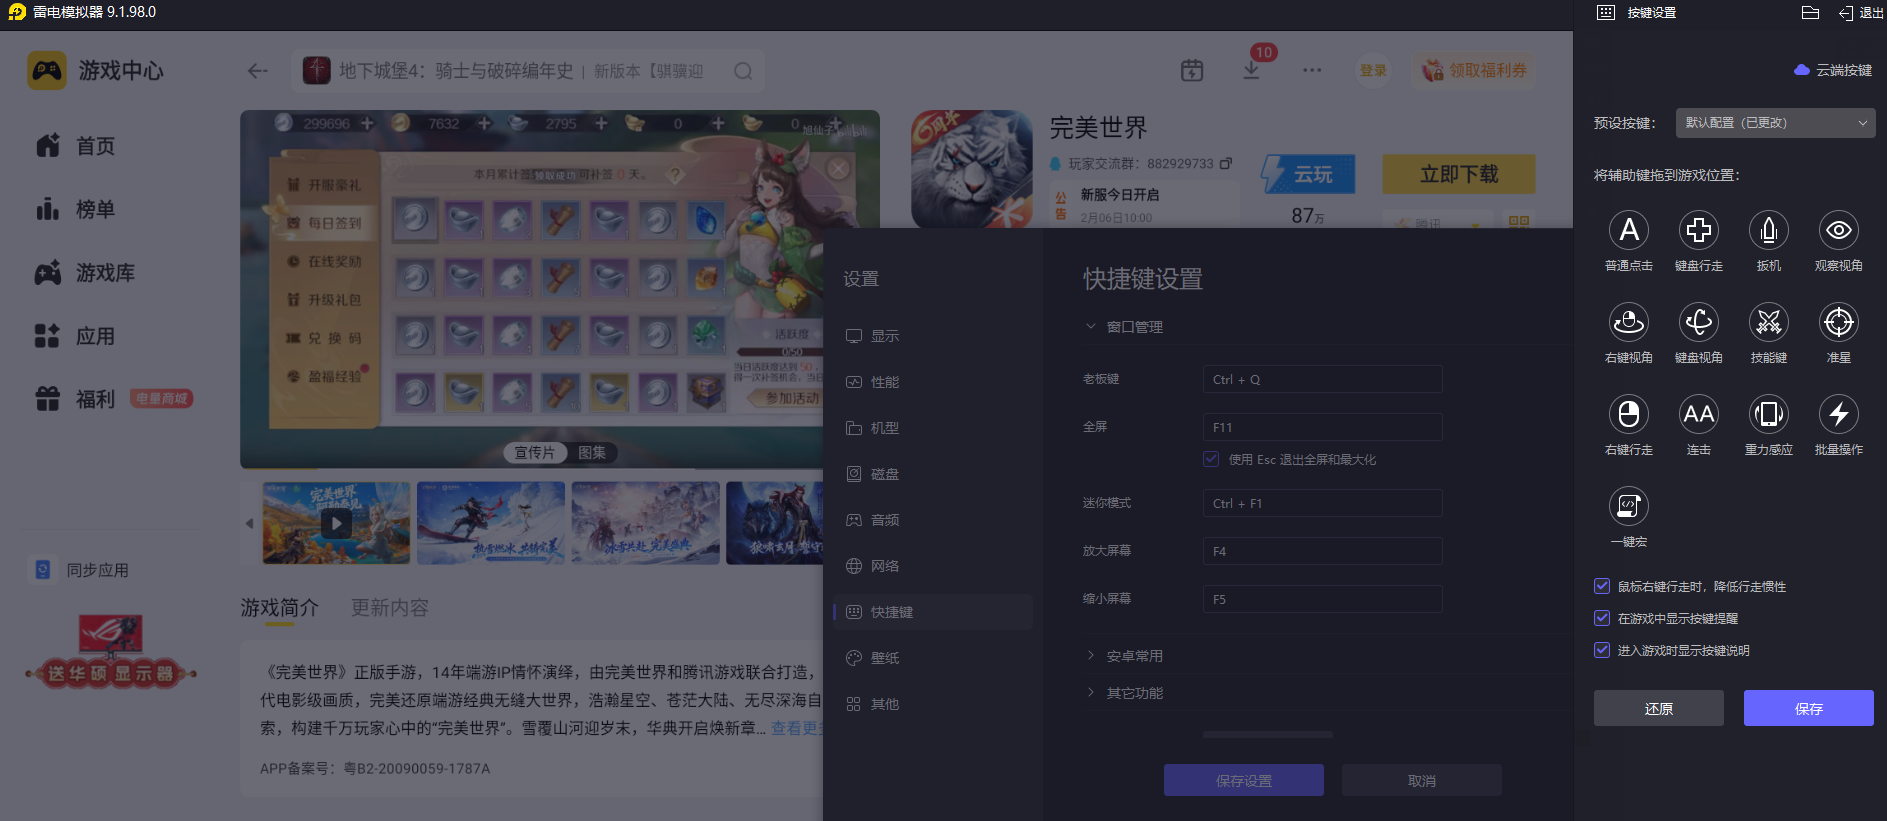This screenshot has height=821, width=1887.
Task: Open 应用 in the sidebar
Action: [75, 336]
